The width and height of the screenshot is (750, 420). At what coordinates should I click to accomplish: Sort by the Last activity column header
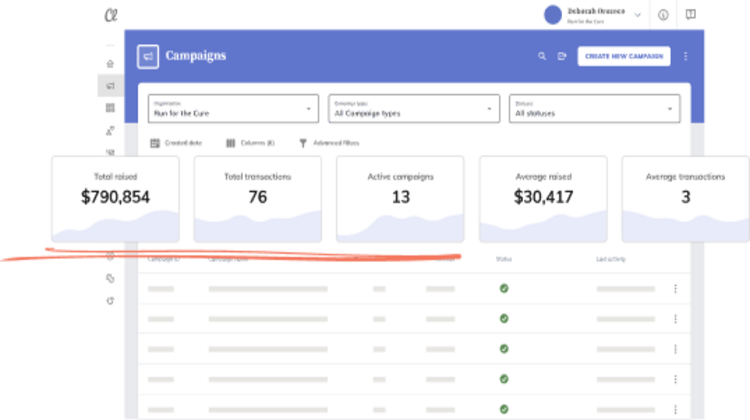611,259
